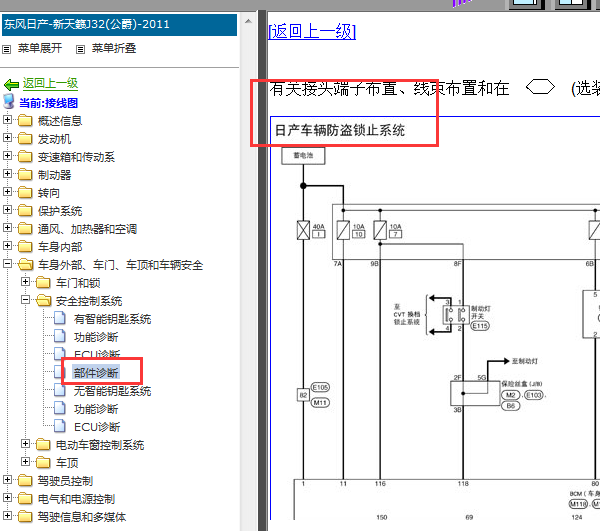The image size is (600, 531).
Task: Expand the 制动器 tree node
Action: (x=7, y=173)
